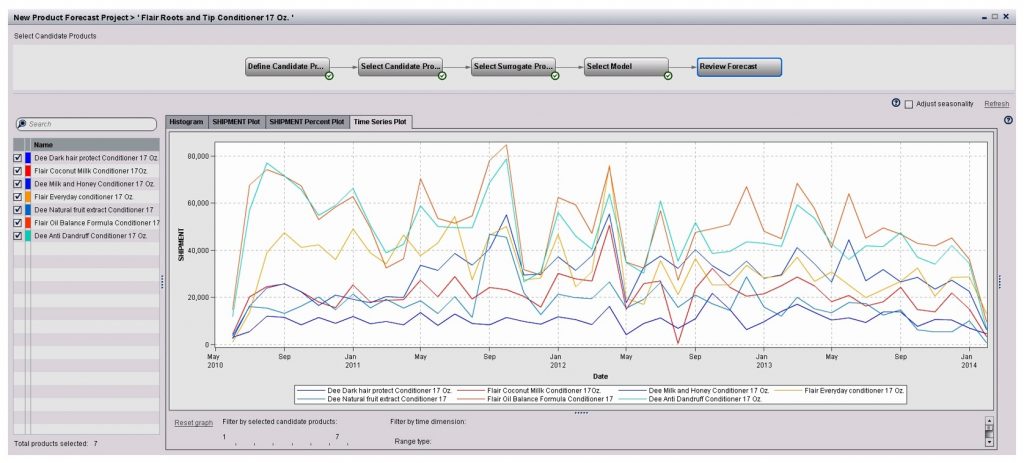Screen dimensions: 1024x463
Task: Go to Select Surrogate Products step
Action: 514,67
